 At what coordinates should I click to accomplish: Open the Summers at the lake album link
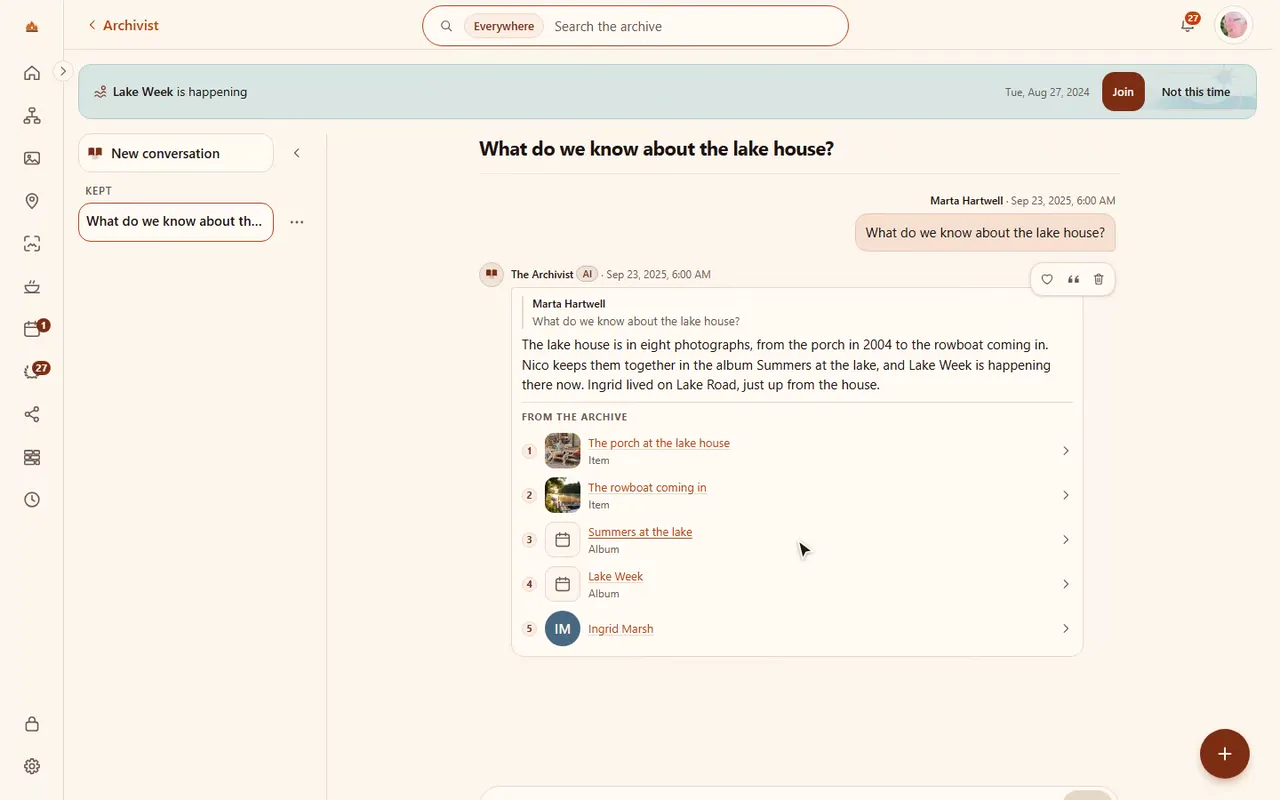640,532
